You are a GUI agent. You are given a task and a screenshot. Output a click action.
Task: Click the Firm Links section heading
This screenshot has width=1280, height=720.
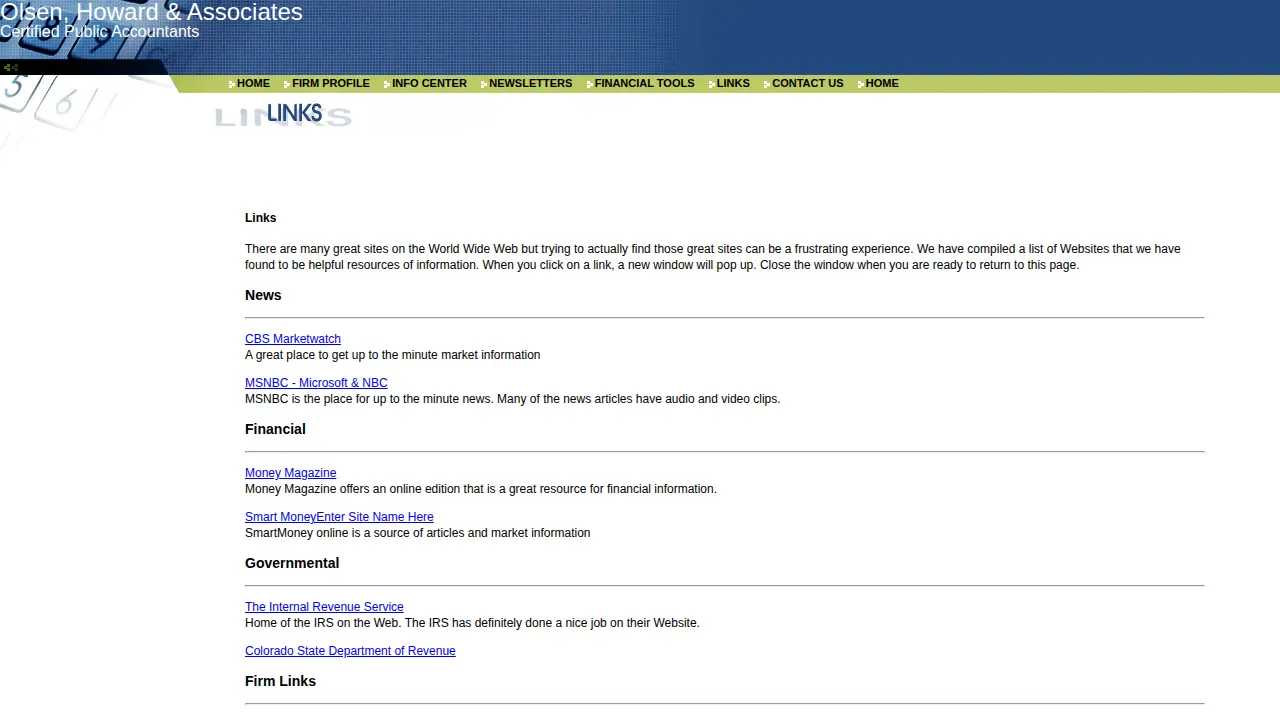(280, 681)
